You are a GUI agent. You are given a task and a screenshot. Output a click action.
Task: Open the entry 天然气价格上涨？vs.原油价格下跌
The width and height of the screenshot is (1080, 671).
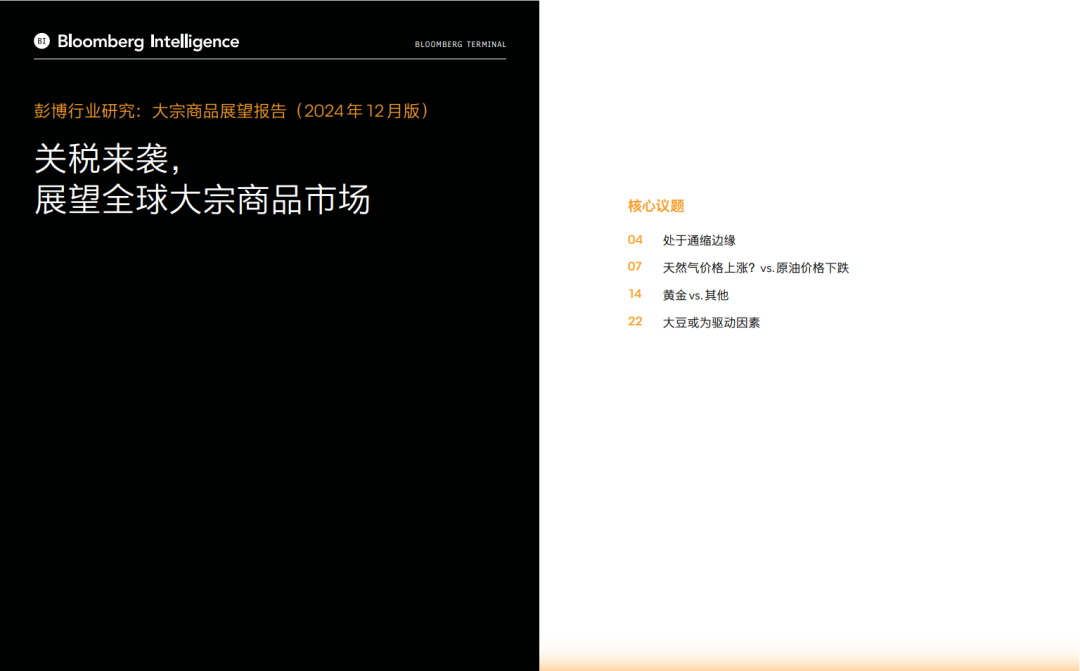[x=756, y=268]
